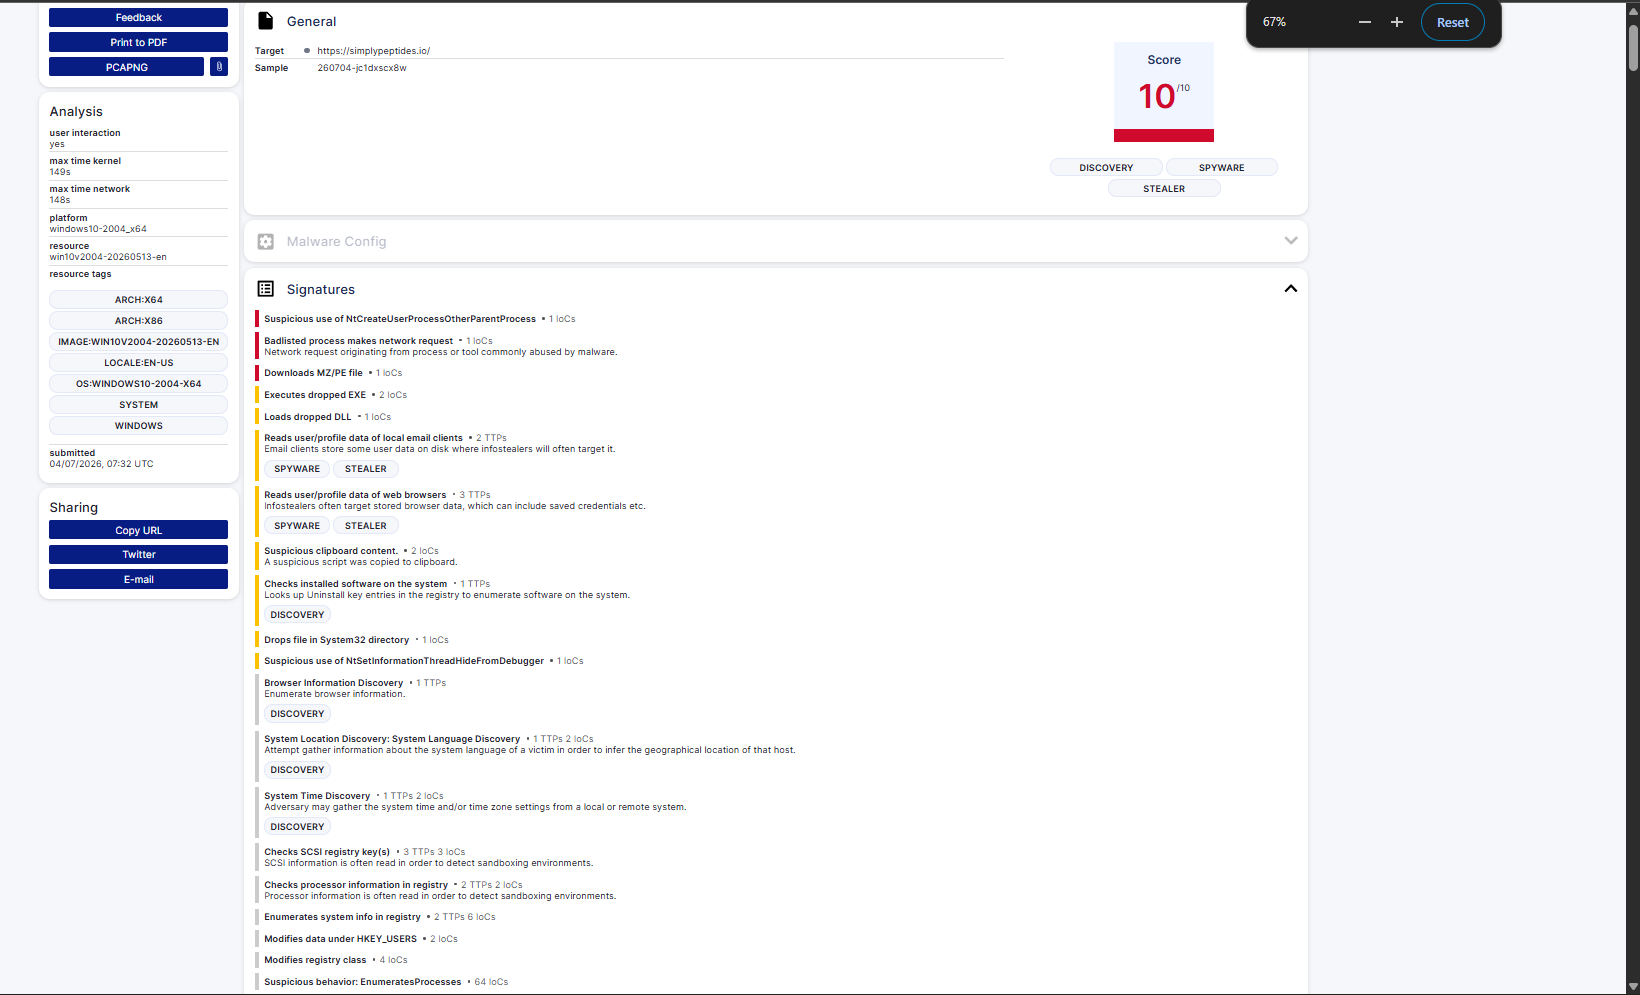Image resolution: width=1640 pixels, height=995 pixels.
Task: Click scrollbar up arrow at top
Action: pyautogui.click(x=1633, y=9)
